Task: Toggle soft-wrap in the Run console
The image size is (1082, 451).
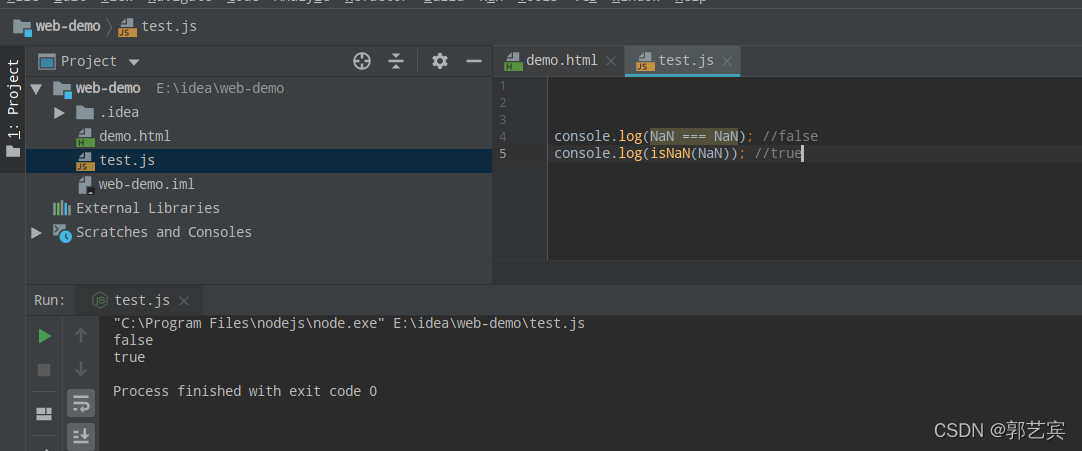Action: click(81, 403)
